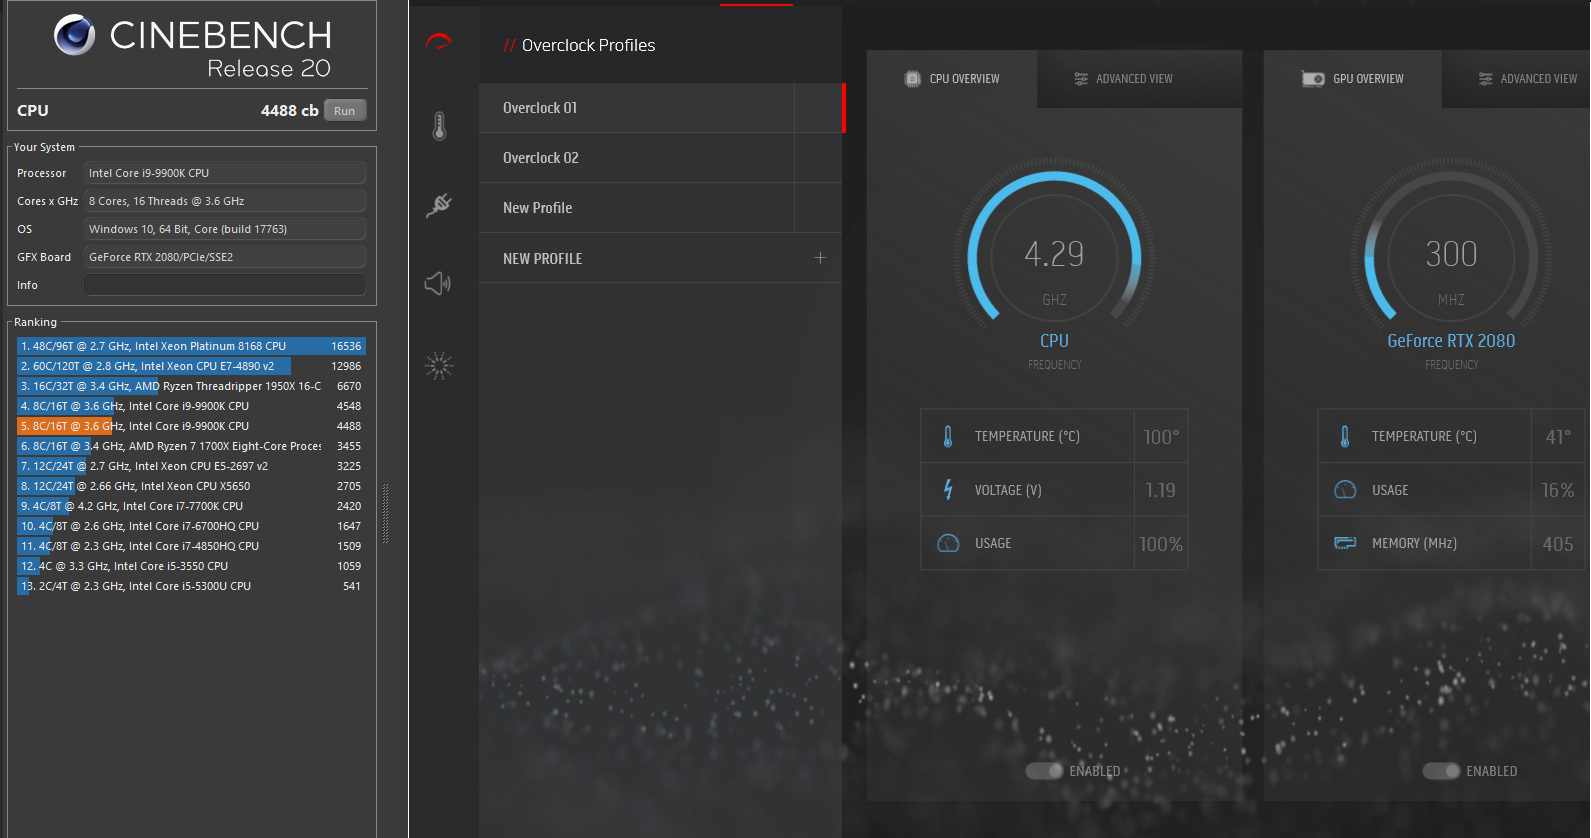Click the Info input field in Cinebench
1591x838 pixels.
click(225, 285)
